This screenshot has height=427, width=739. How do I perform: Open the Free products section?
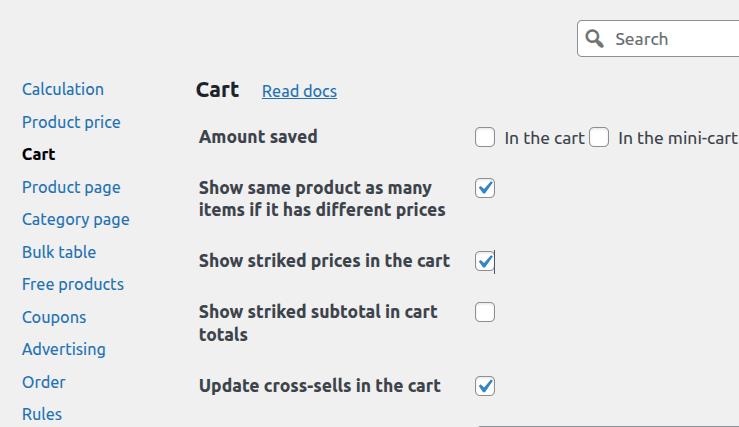73,284
